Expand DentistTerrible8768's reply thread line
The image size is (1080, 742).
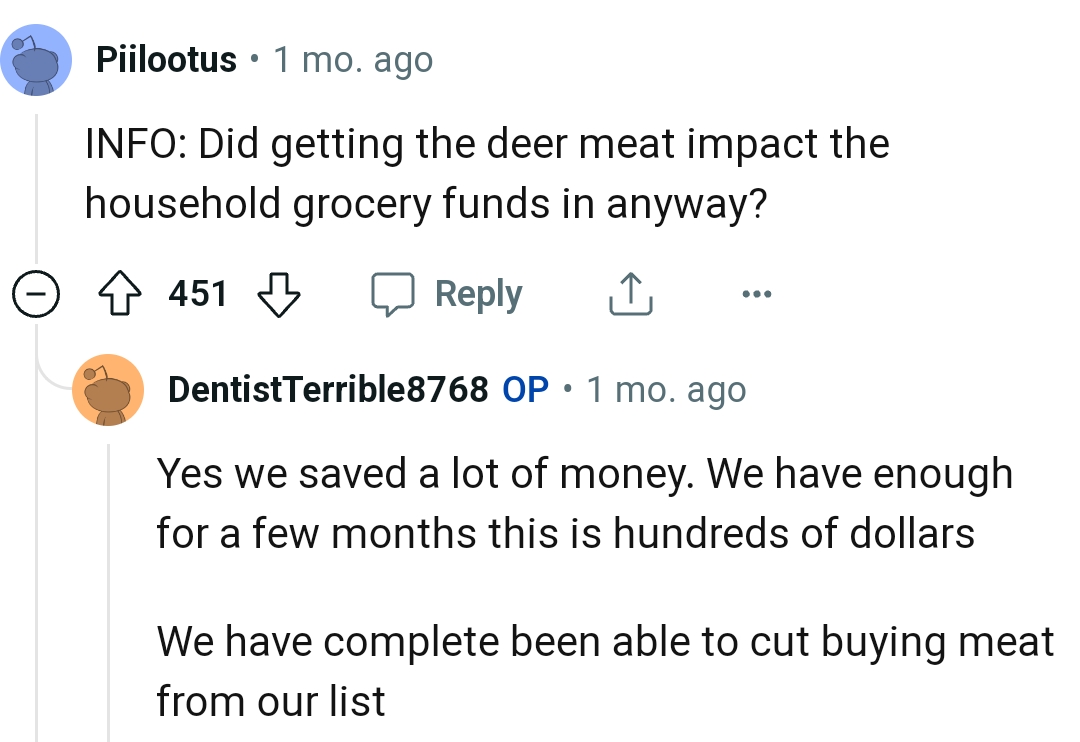110,590
